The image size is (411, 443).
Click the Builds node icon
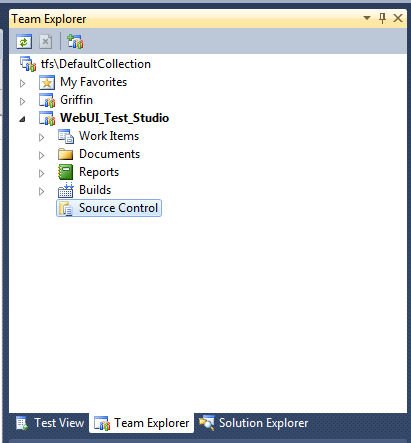[x=66, y=190]
